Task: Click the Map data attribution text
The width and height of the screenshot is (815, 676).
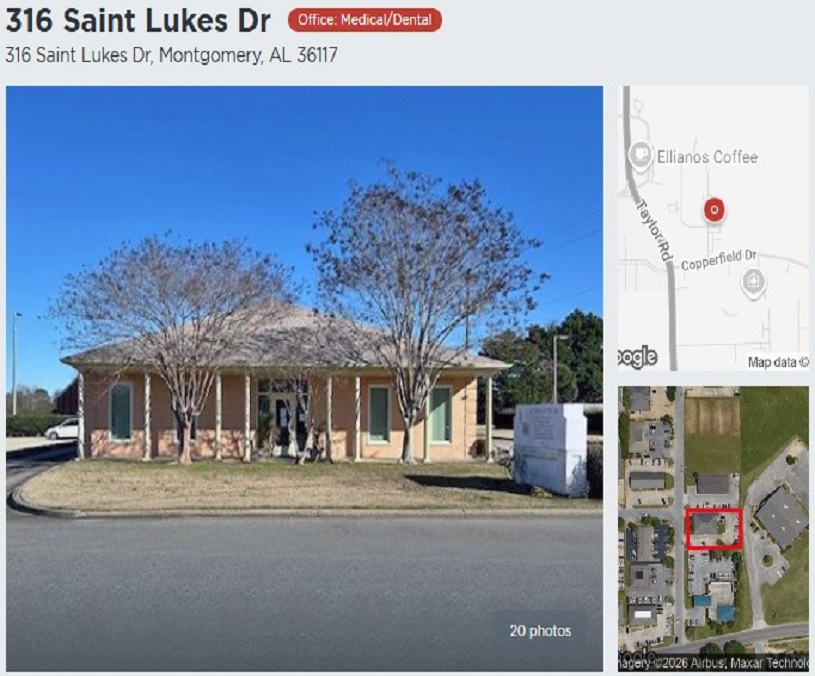Action: pyautogui.click(x=778, y=362)
